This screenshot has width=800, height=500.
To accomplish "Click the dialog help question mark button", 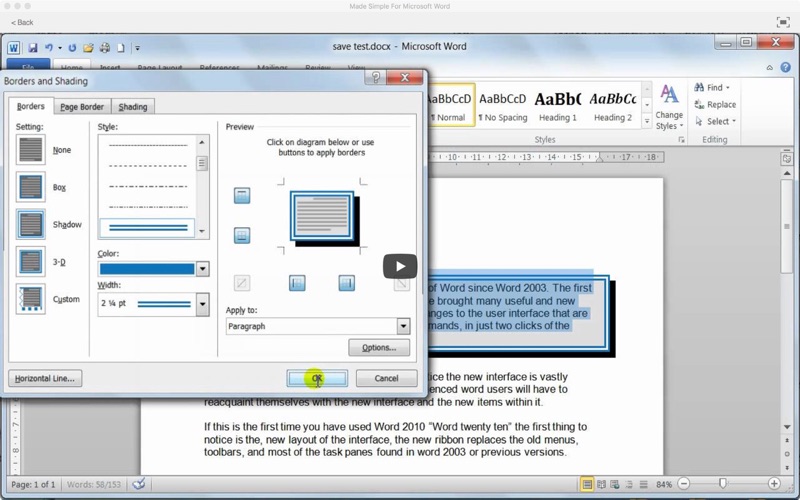I will click(376, 77).
